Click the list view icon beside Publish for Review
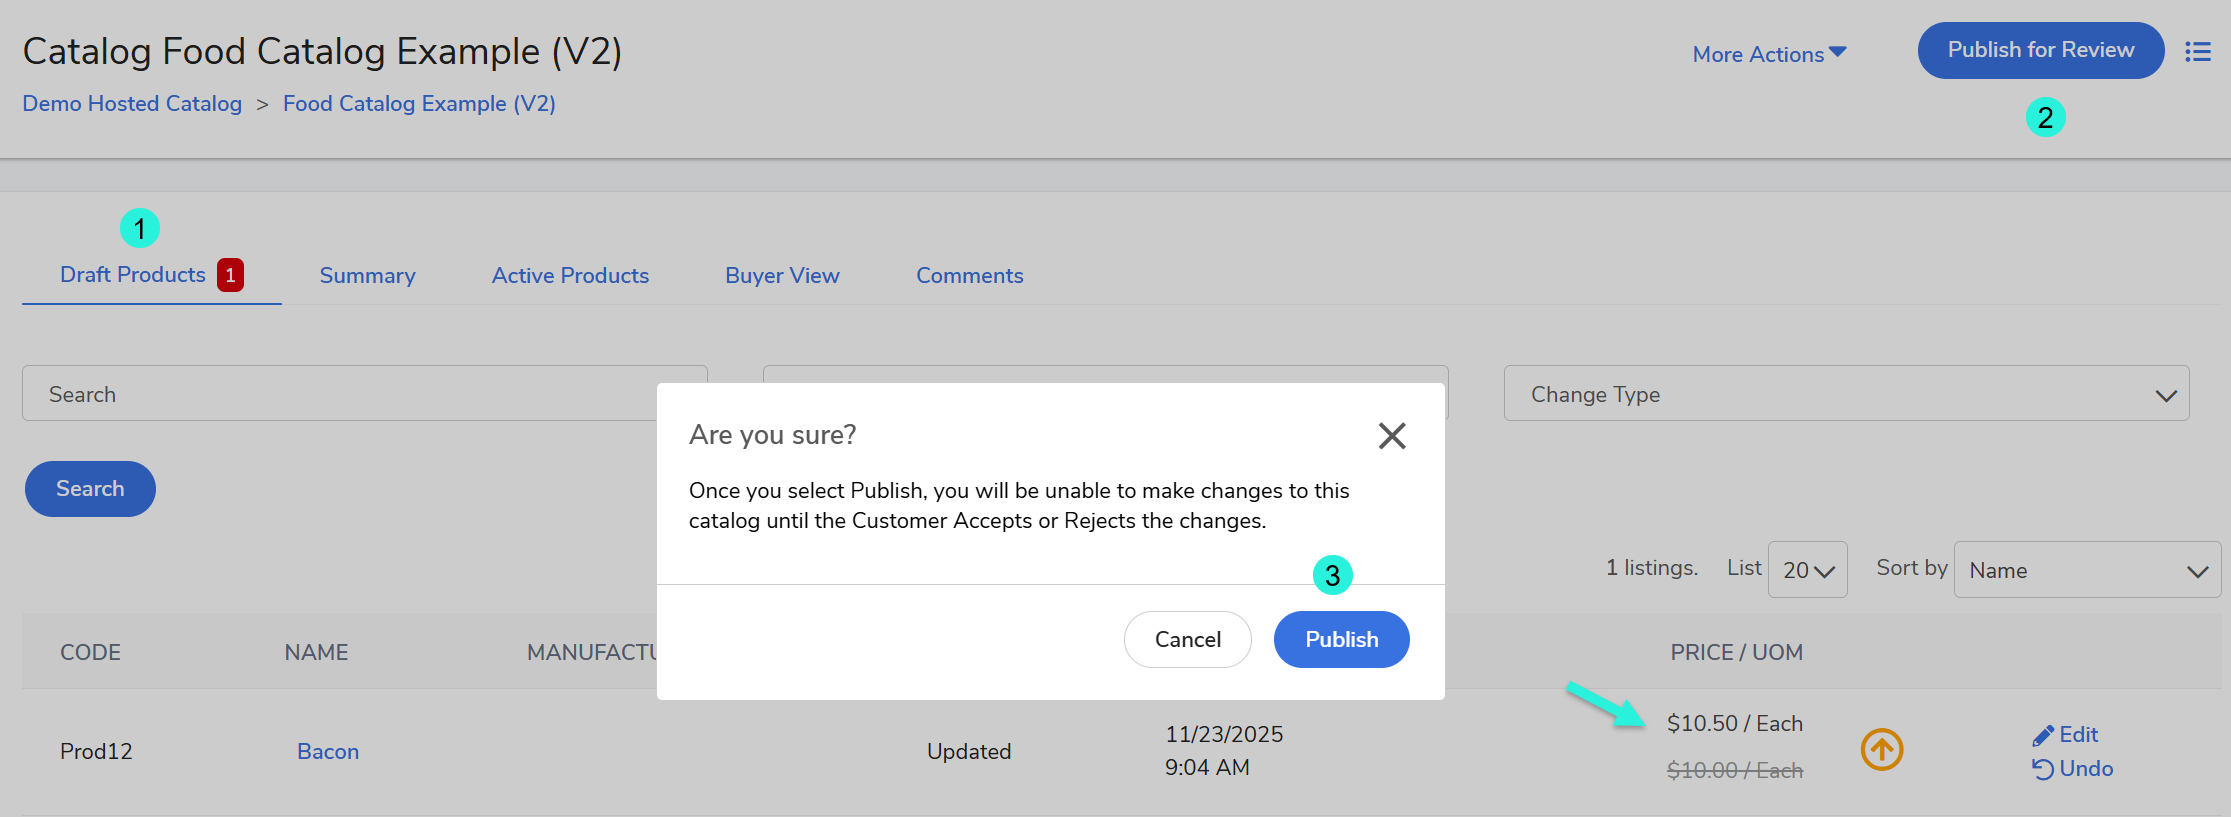Screen dimensions: 2231x817 [2197, 51]
